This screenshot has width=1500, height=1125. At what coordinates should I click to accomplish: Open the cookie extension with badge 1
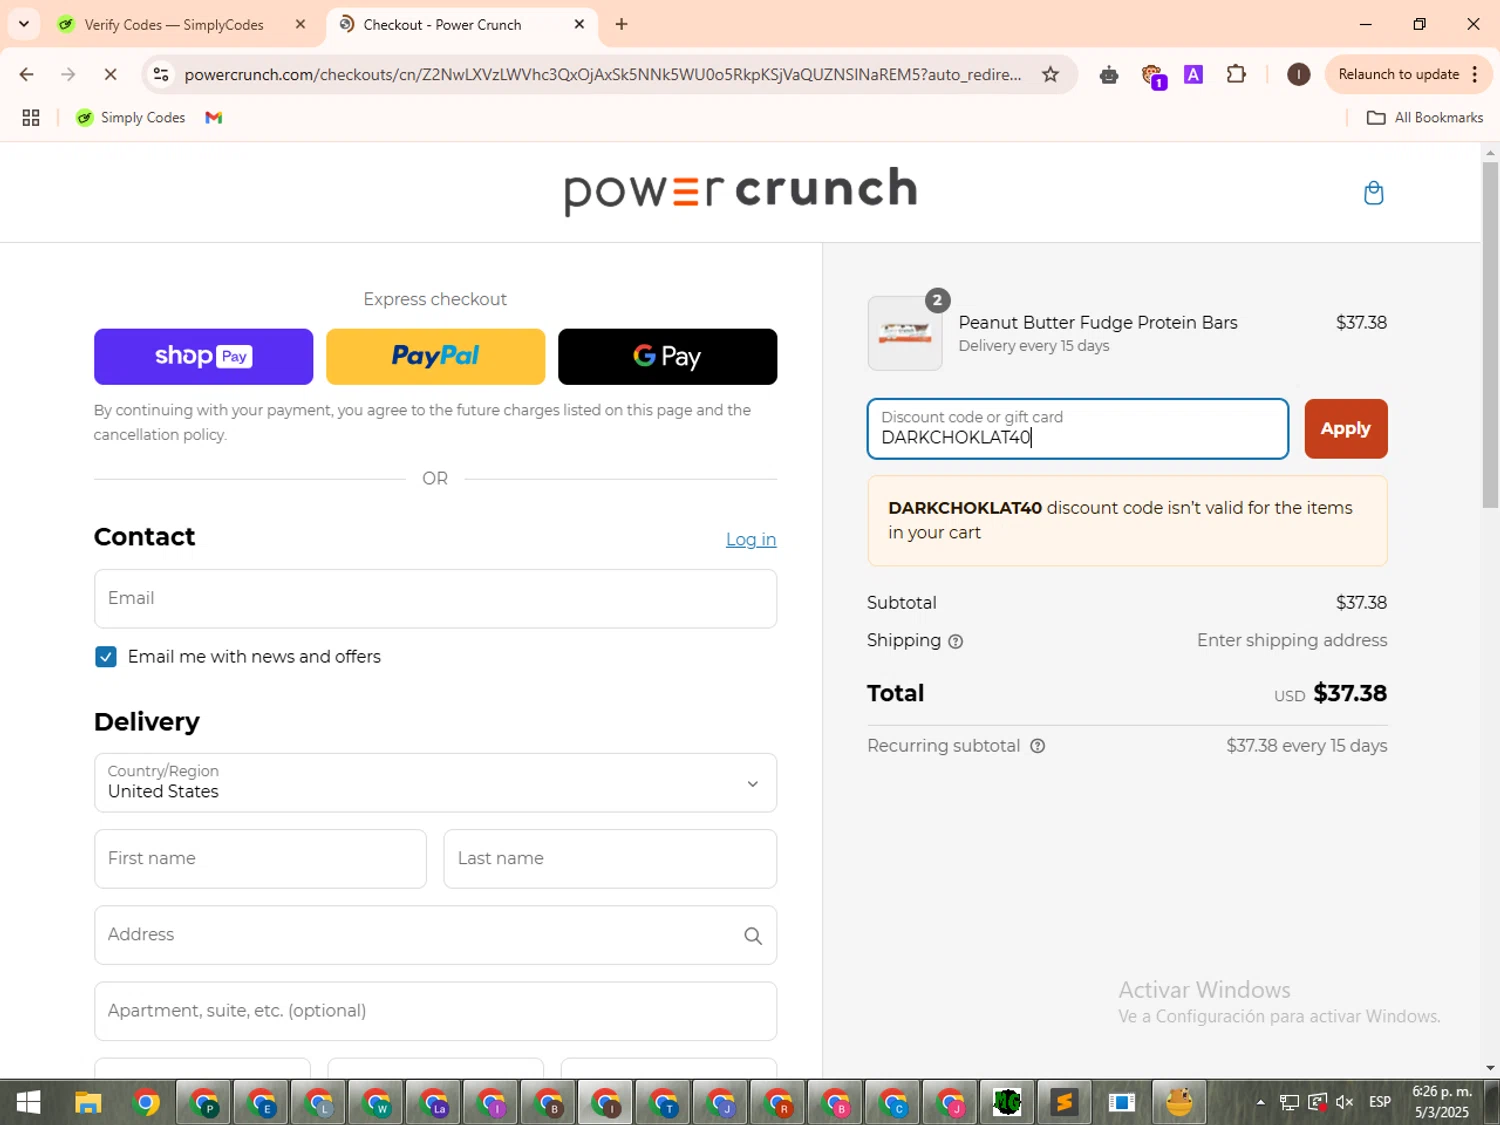pyautogui.click(x=1153, y=76)
